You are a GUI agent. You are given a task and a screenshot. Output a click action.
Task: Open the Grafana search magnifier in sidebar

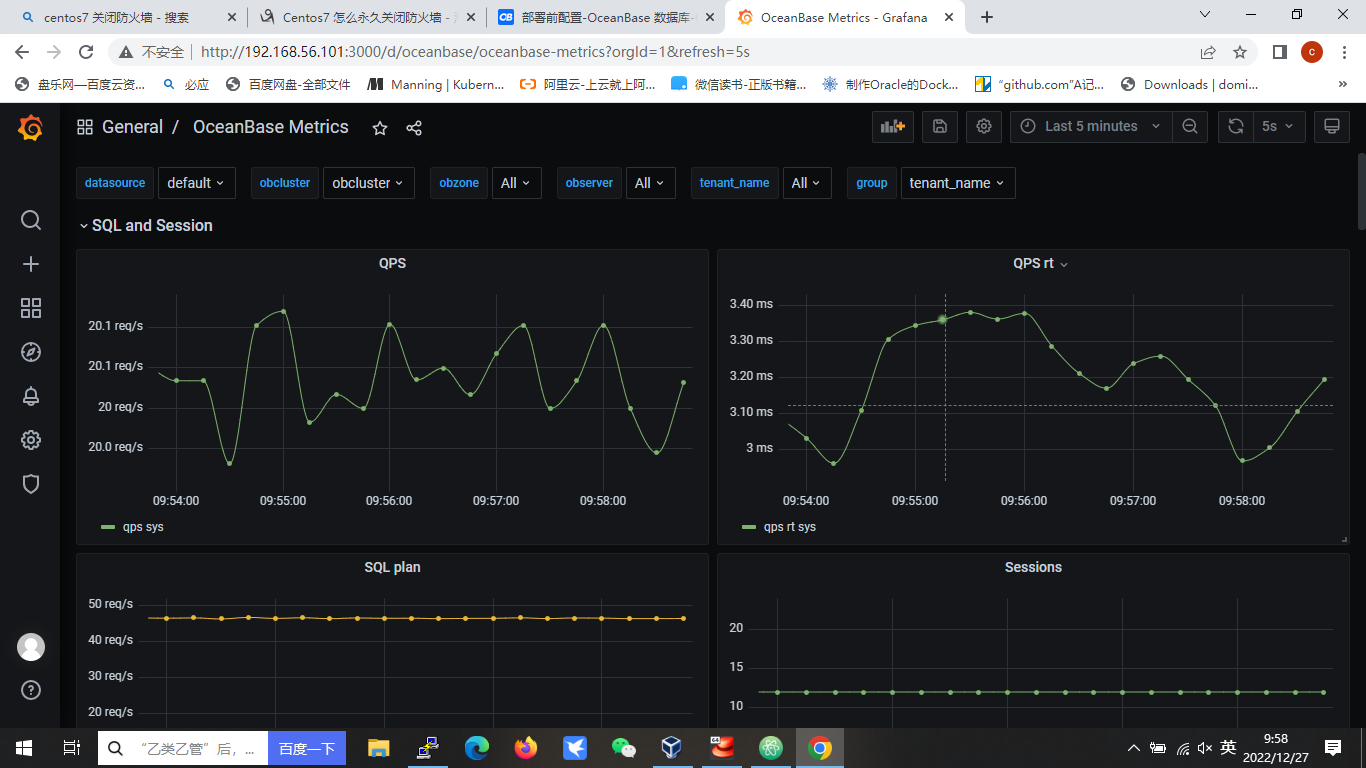pyautogui.click(x=31, y=220)
